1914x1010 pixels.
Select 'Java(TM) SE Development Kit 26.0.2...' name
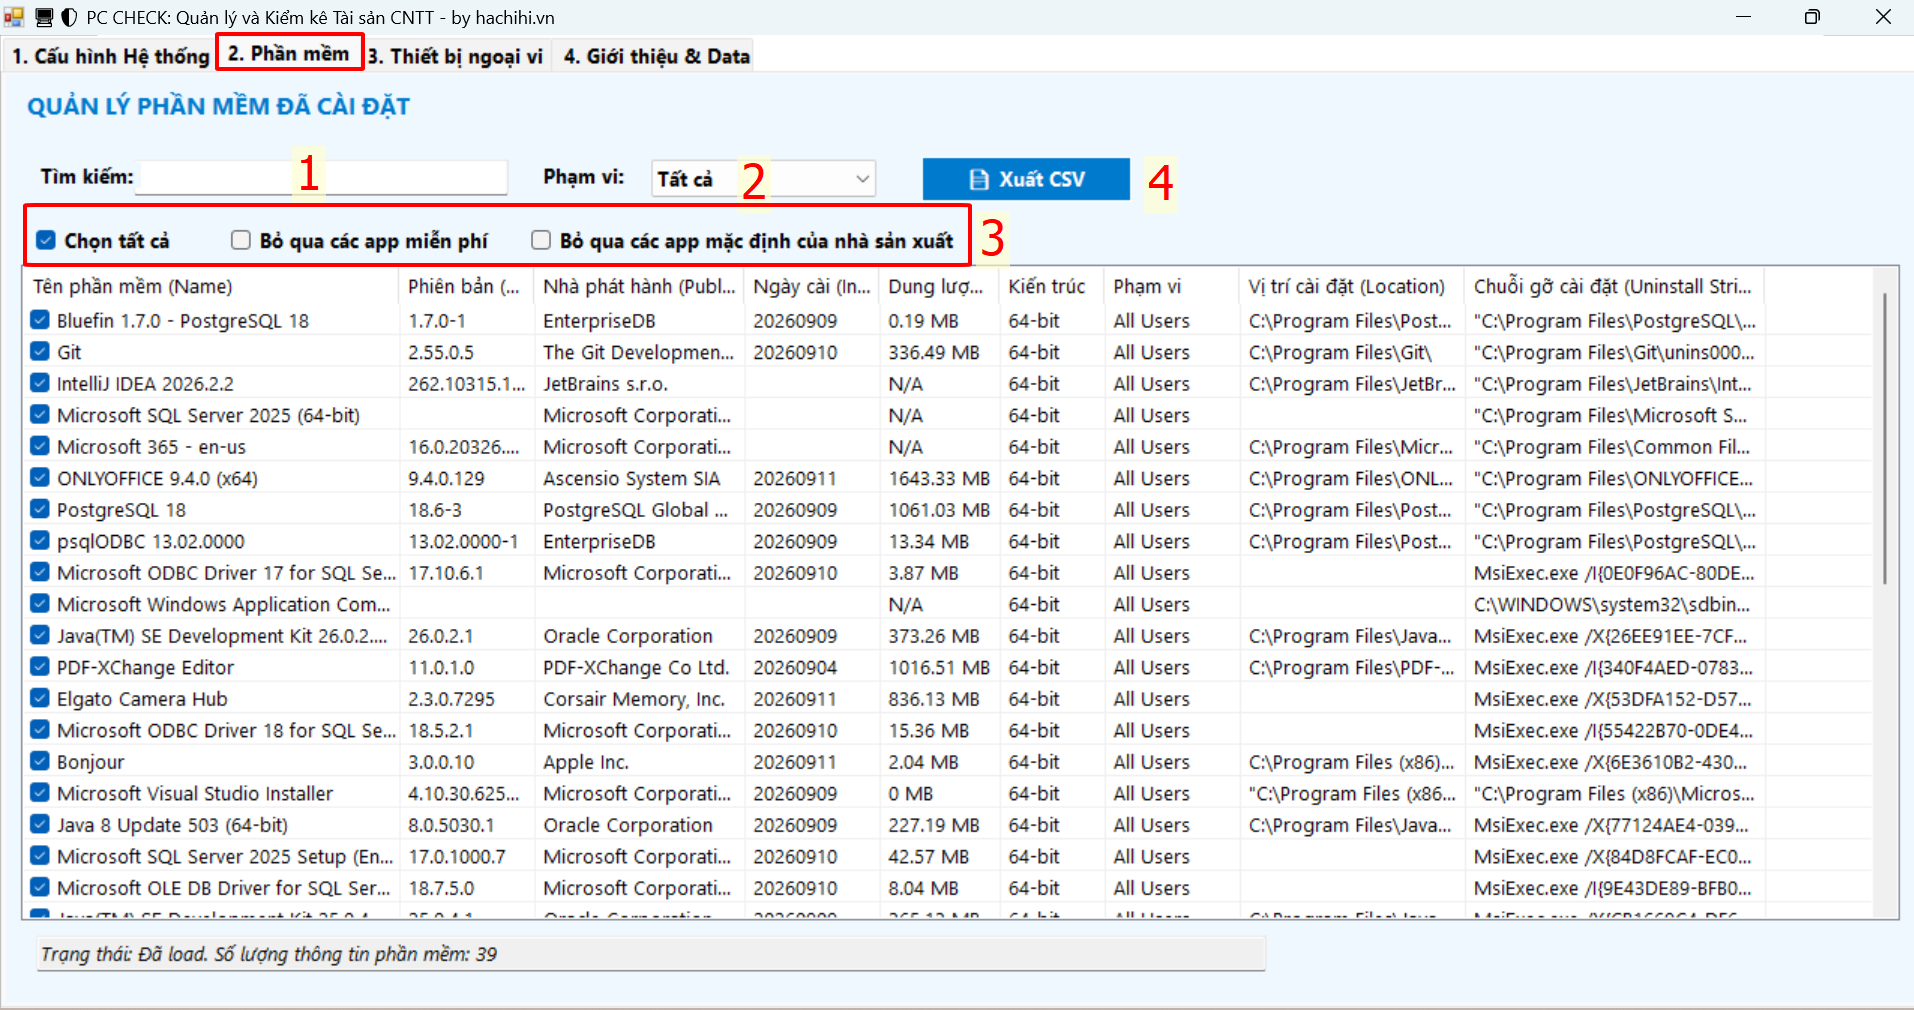coord(222,636)
